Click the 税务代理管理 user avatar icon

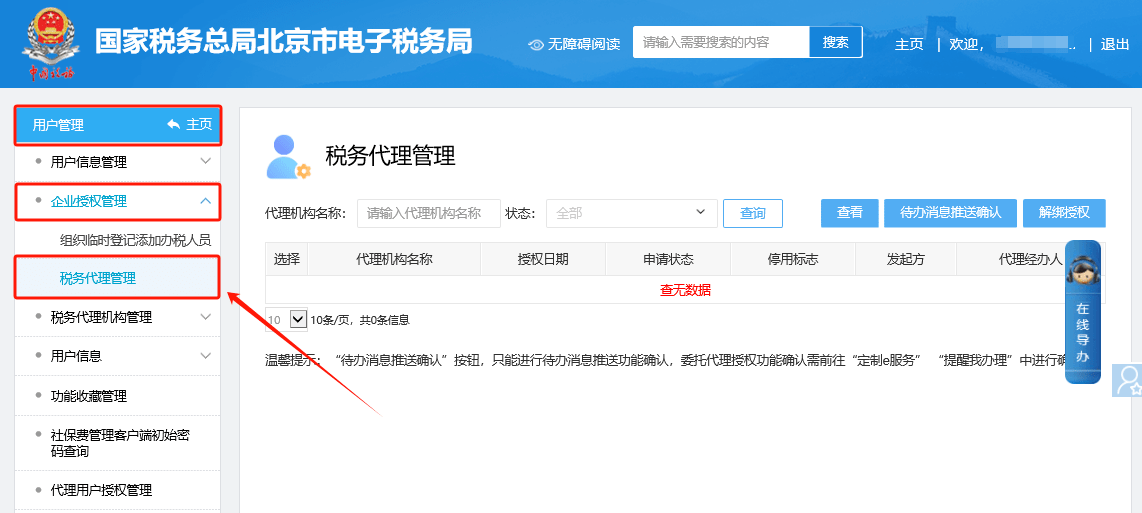288,157
